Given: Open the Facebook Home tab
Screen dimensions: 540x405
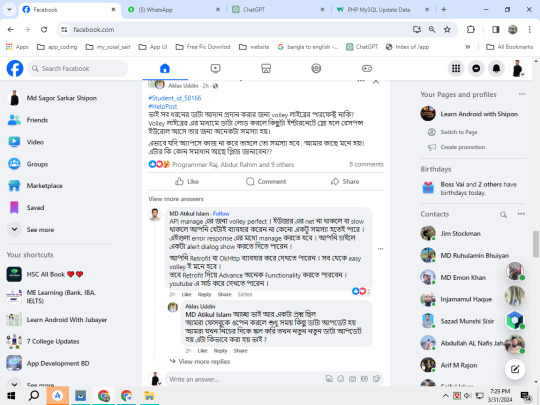Looking at the screenshot, I should tap(165, 69).
